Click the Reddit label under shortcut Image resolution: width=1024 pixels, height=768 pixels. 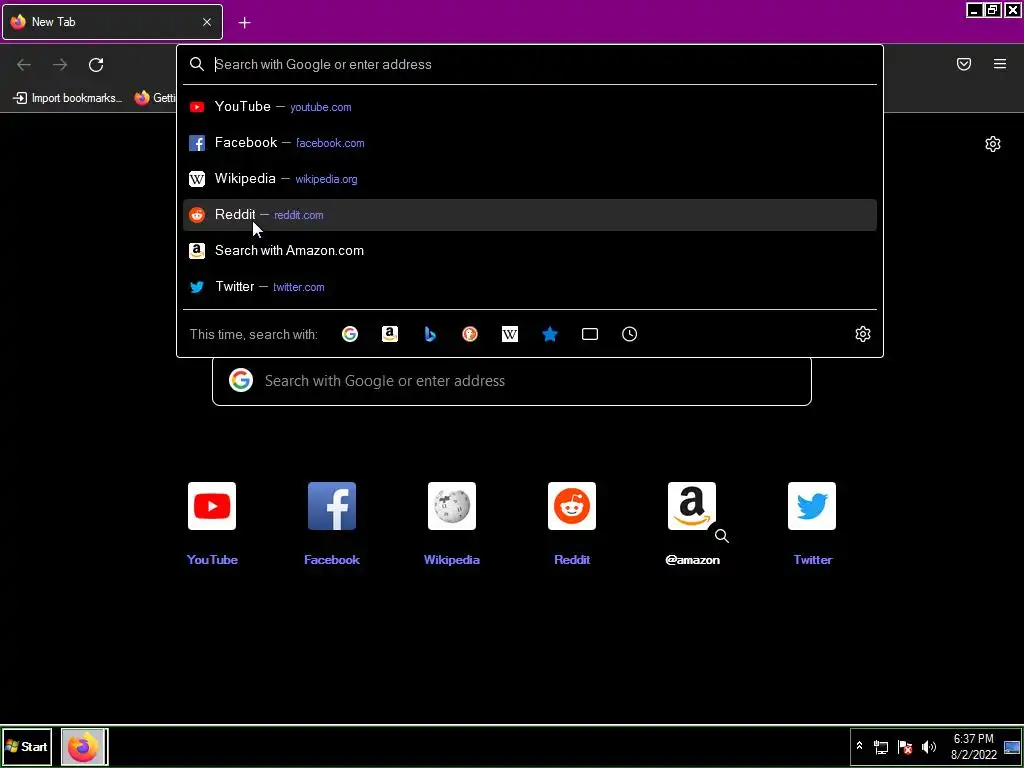point(572,560)
